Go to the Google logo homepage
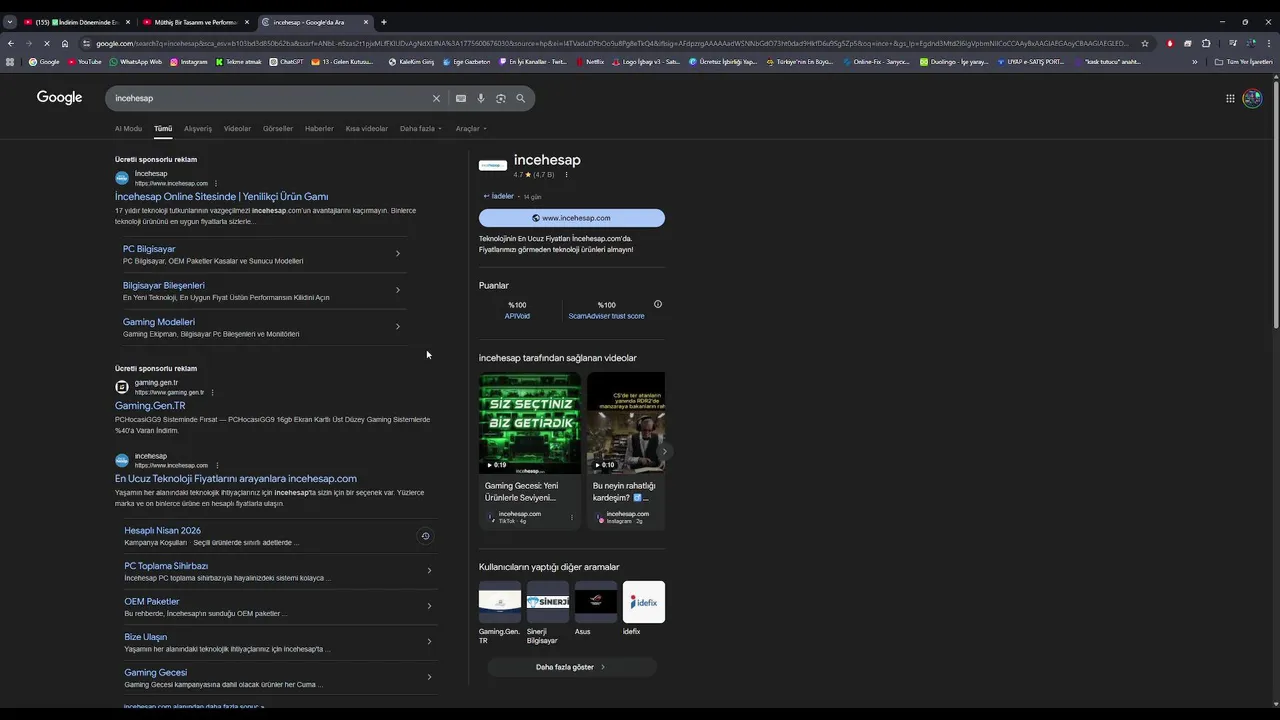This screenshot has width=1280, height=720. (59, 97)
